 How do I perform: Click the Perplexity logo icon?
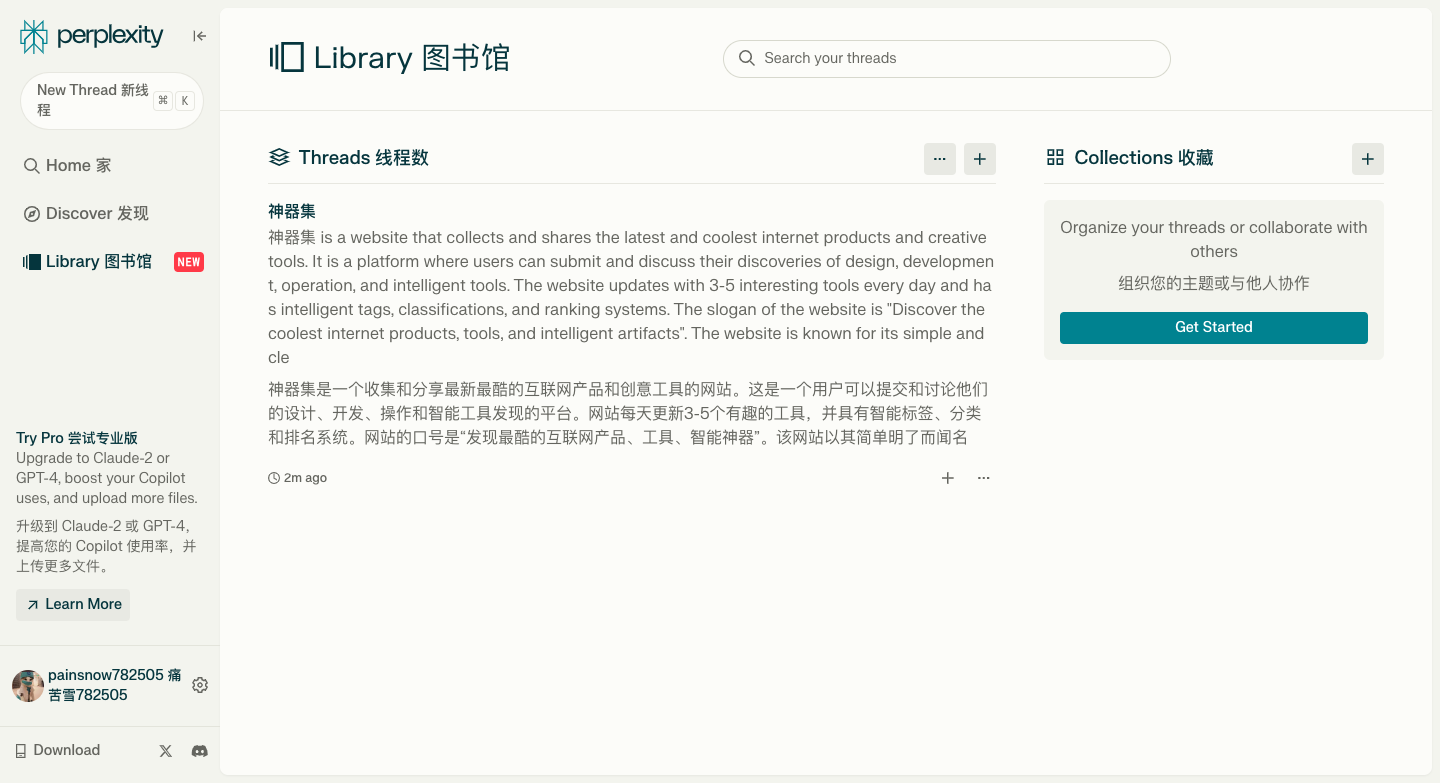(x=34, y=37)
